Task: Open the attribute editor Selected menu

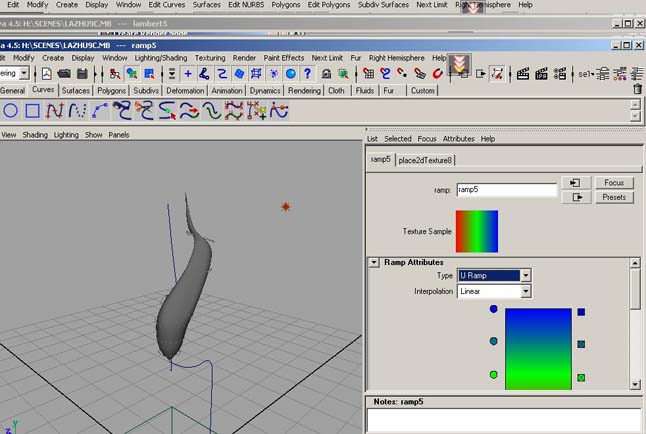Action: click(398, 139)
